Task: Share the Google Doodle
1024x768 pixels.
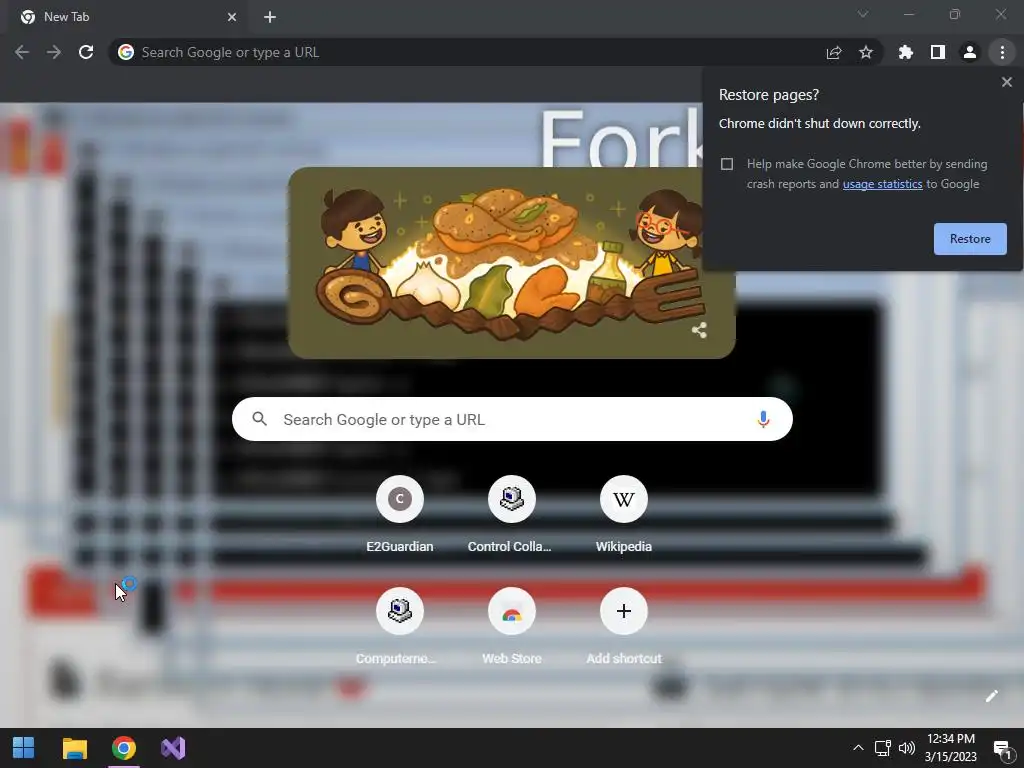Action: pyautogui.click(x=699, y=330)
